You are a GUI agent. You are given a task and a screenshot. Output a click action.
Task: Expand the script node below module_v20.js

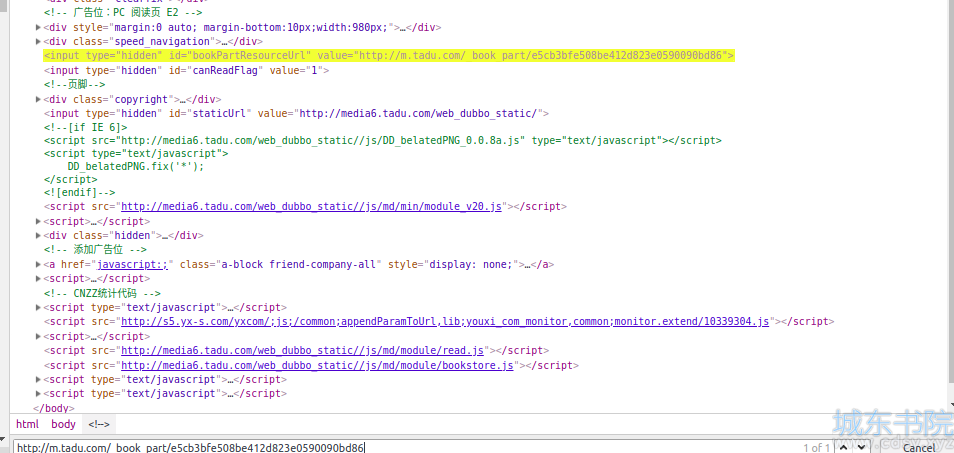(x=38, y=221)
